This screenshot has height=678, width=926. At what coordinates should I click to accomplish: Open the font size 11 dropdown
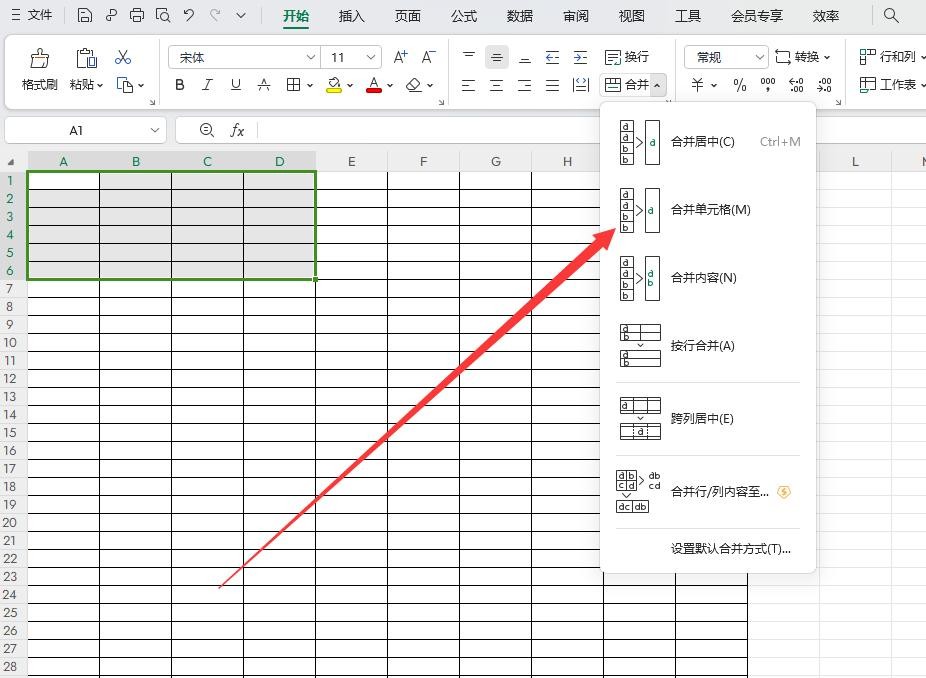pyautogui.click(x=371, y=58)
